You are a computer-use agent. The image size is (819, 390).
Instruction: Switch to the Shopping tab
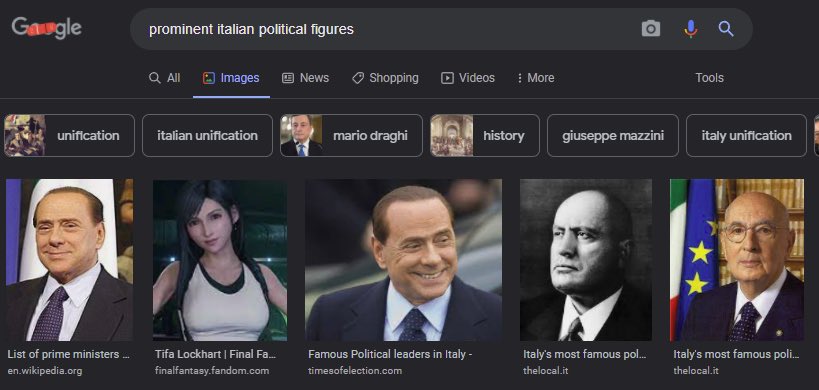[385, 78]
